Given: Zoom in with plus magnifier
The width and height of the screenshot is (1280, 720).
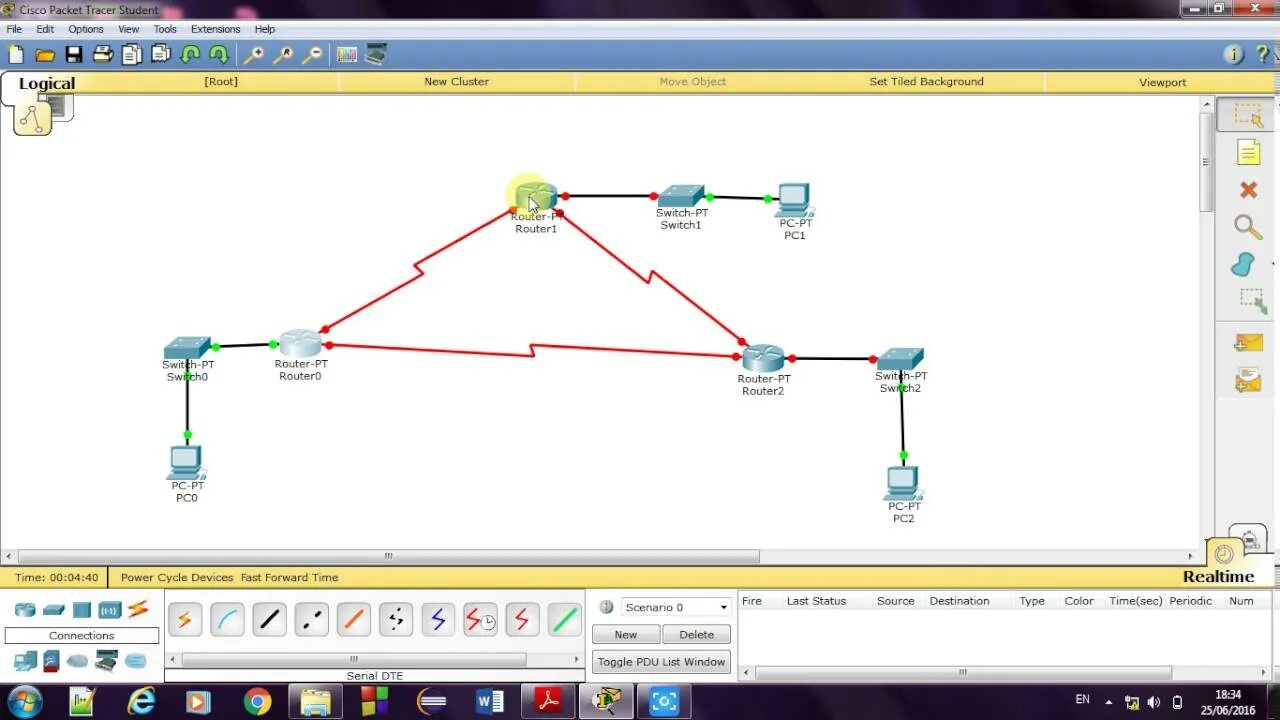Looking at the screenshot, I should point(254,55).
